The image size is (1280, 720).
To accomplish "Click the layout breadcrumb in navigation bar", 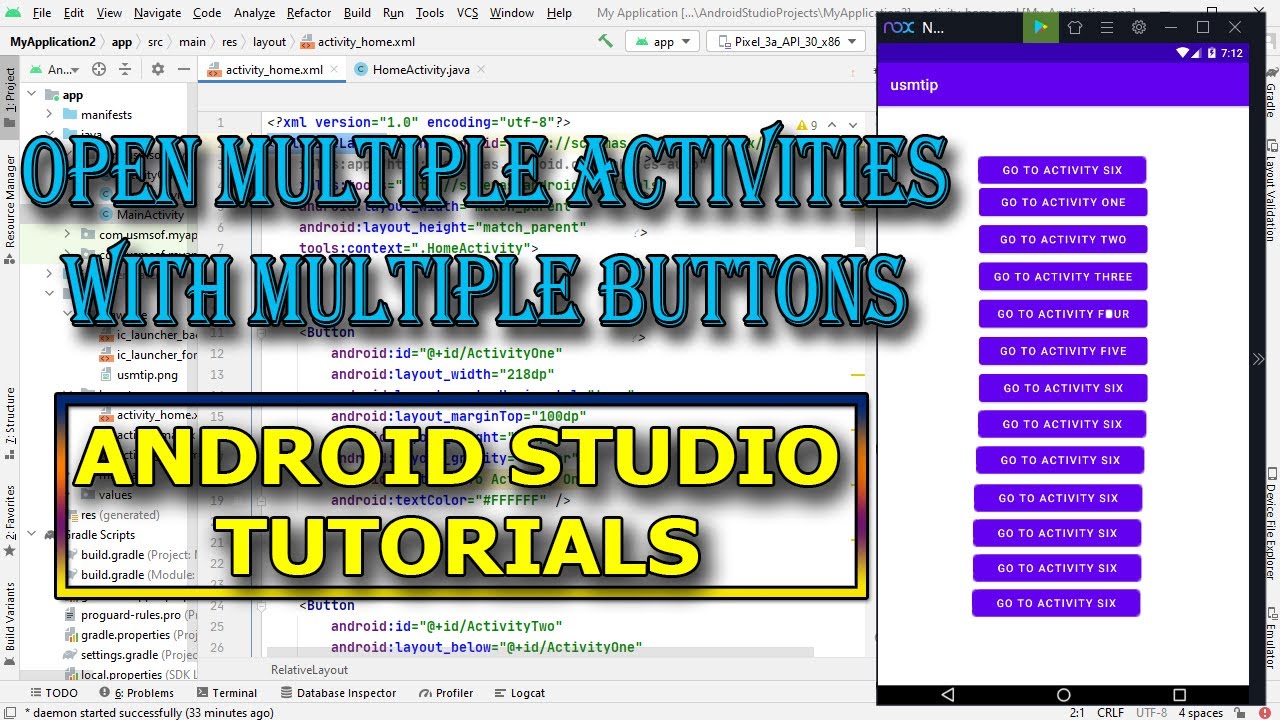I will pyautogui.click(x=269, y=42).
